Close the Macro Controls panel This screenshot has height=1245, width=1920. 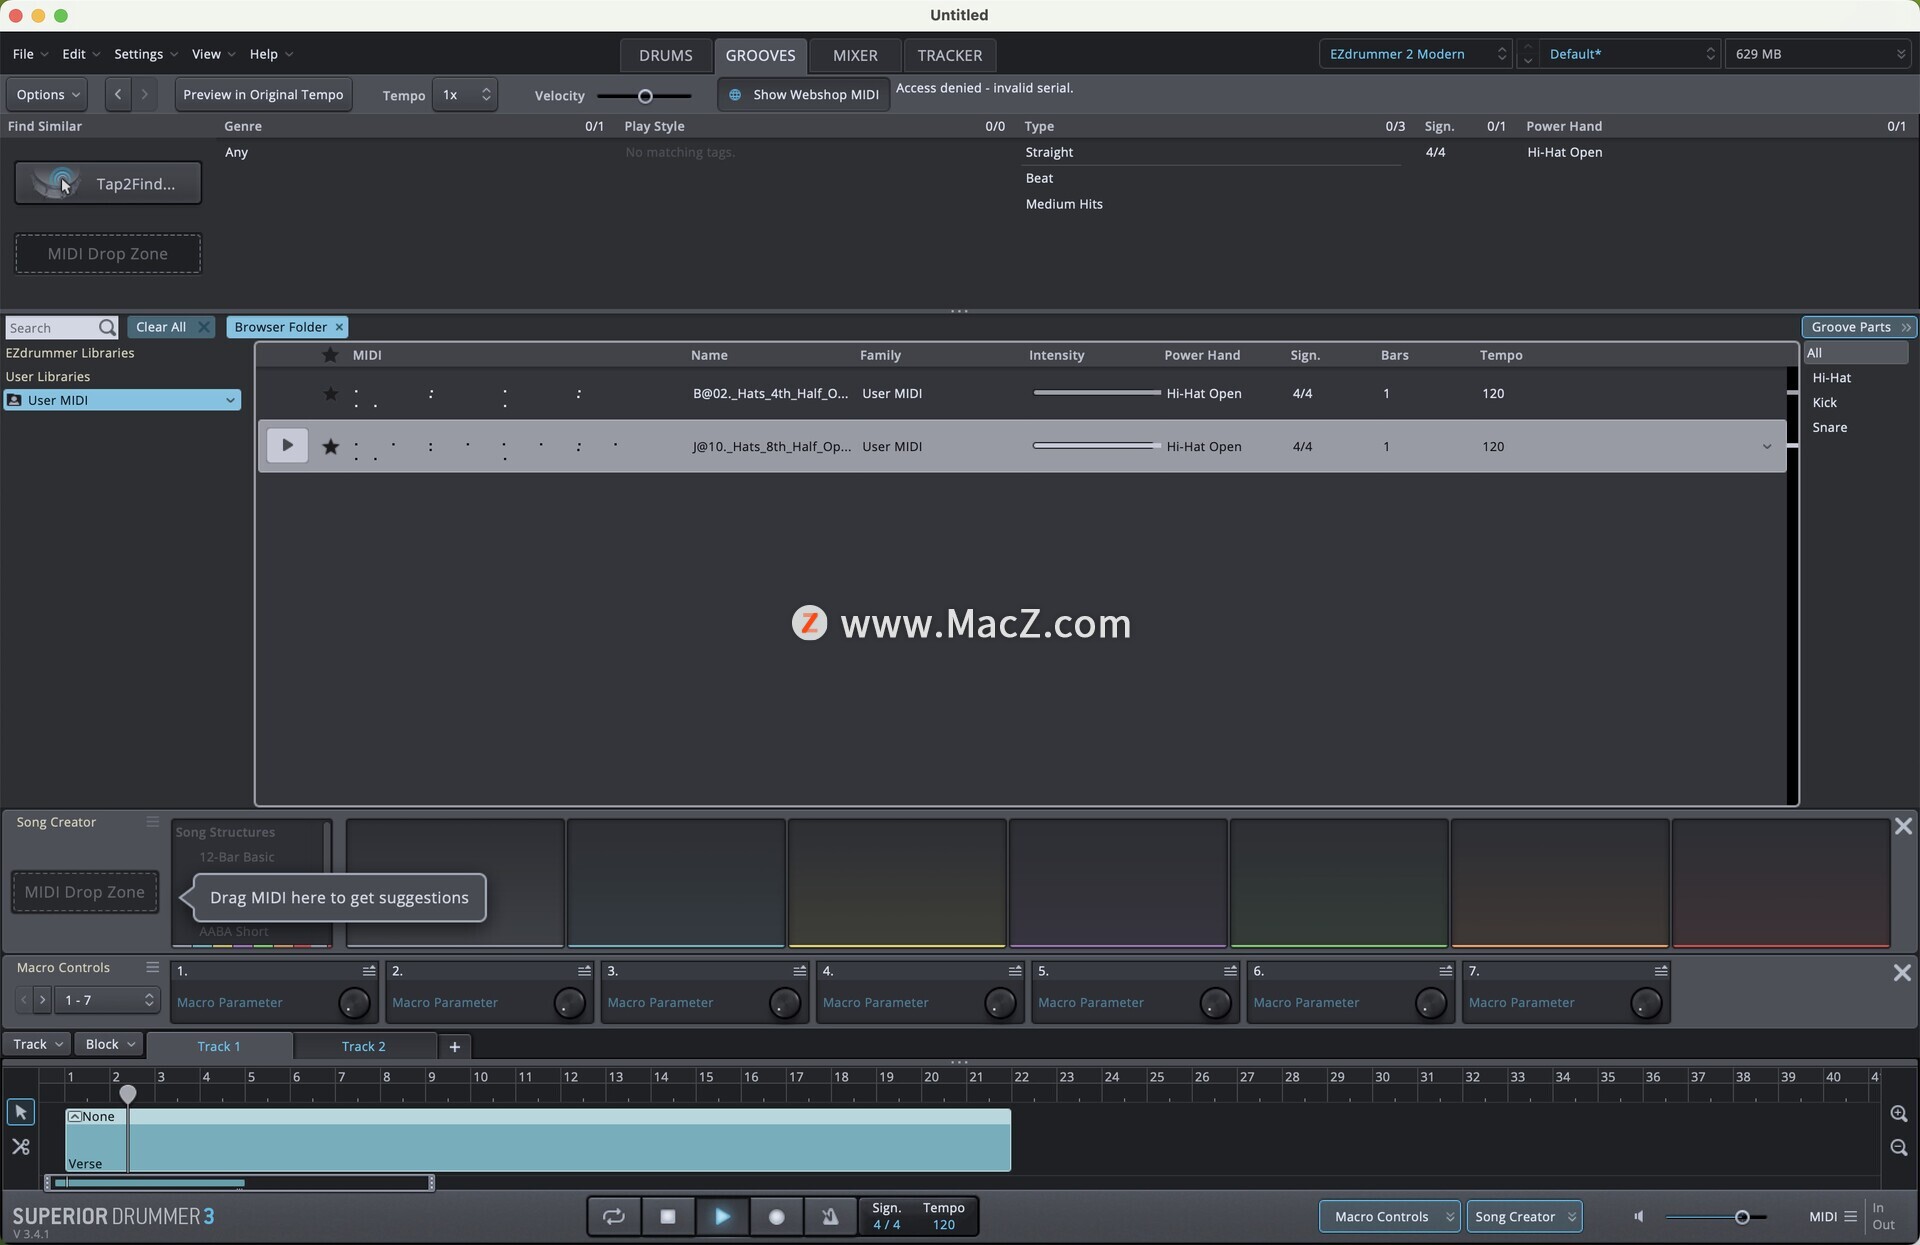1902,972
